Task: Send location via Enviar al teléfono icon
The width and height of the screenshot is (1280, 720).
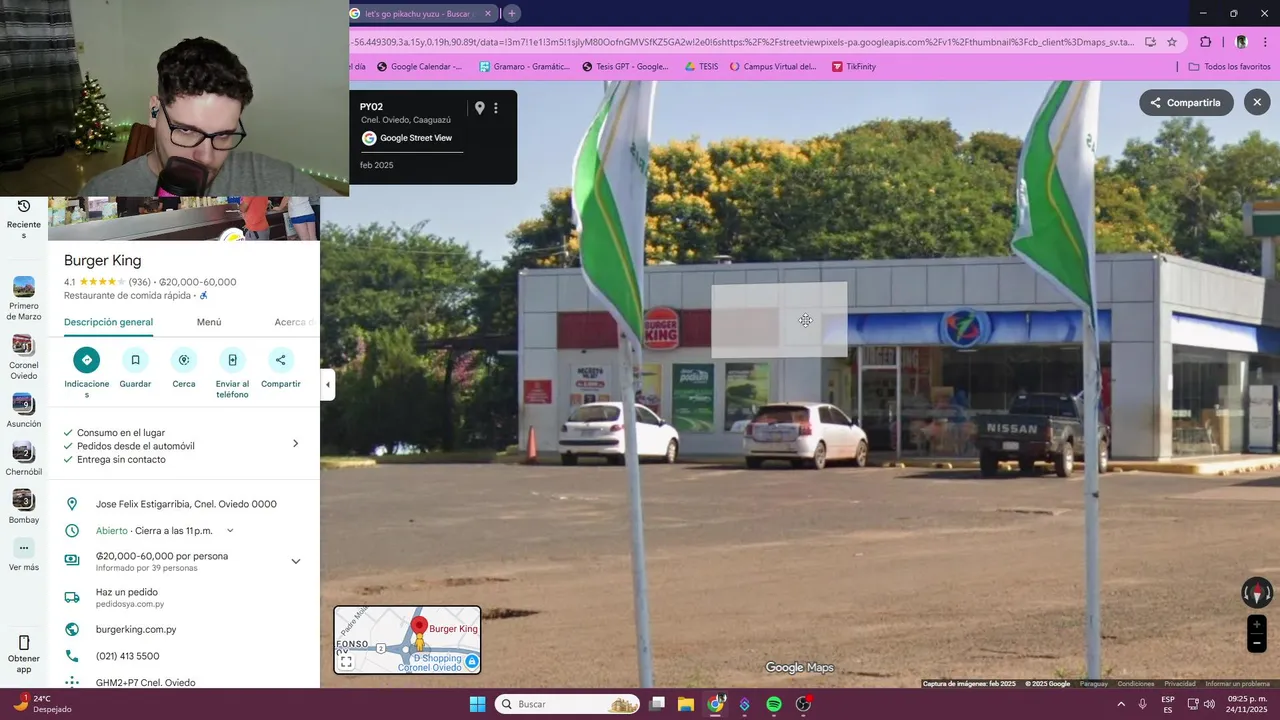Action: (232, 360)
